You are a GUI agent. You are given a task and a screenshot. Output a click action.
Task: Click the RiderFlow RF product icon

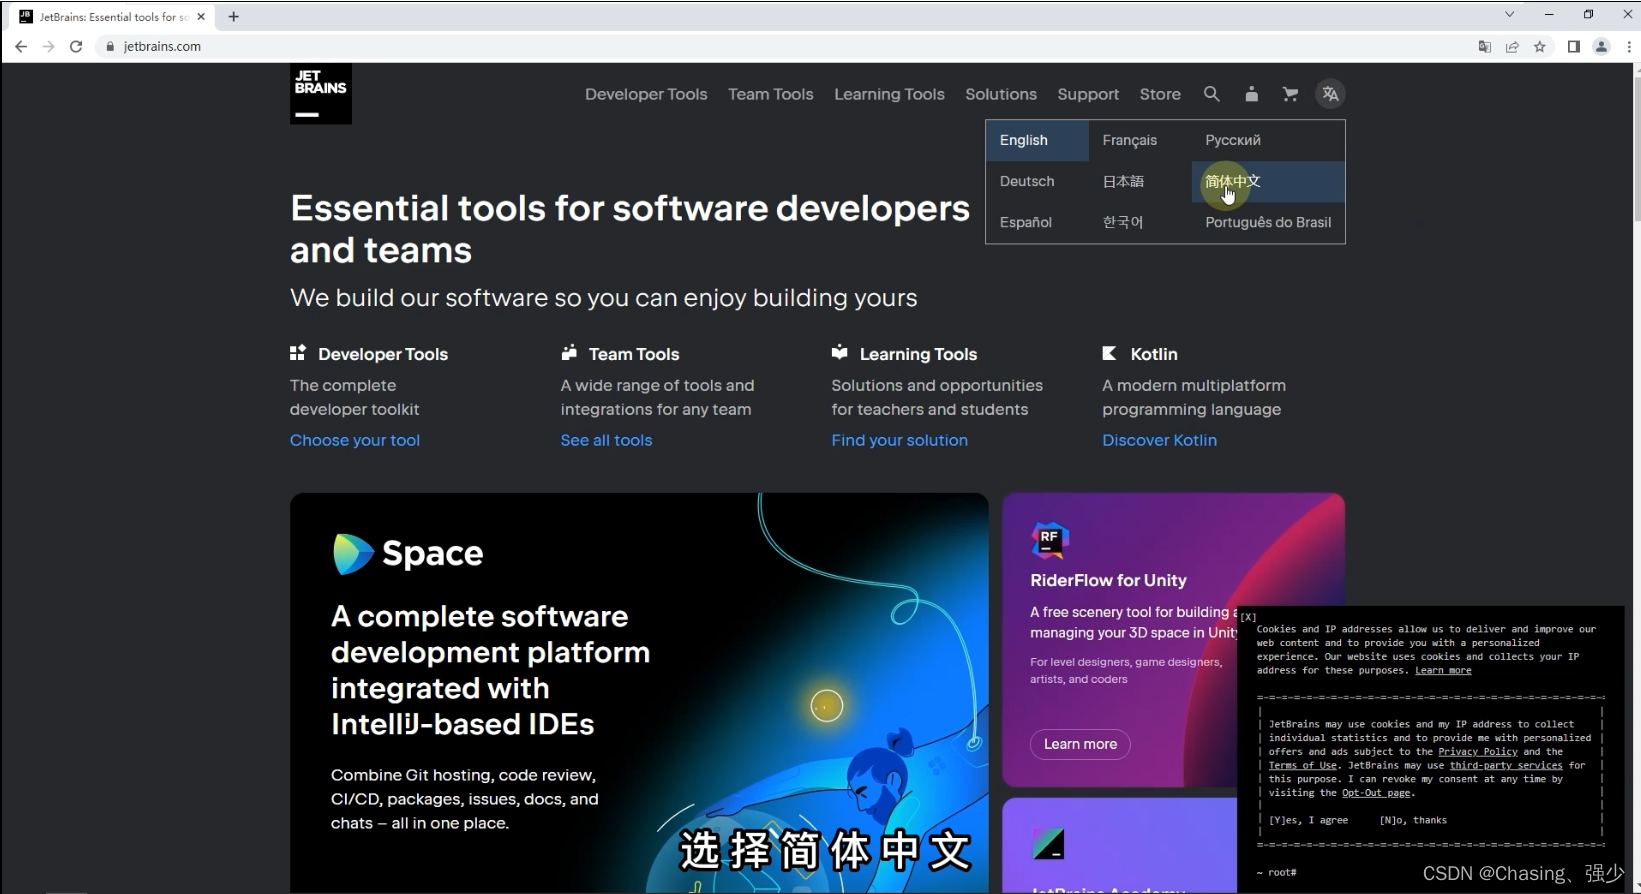click(x=1049, y=540)
